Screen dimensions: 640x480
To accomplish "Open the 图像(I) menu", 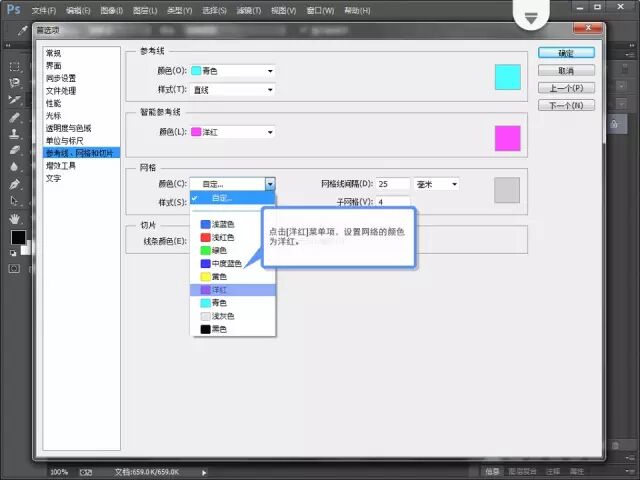I will click(111, 11).
